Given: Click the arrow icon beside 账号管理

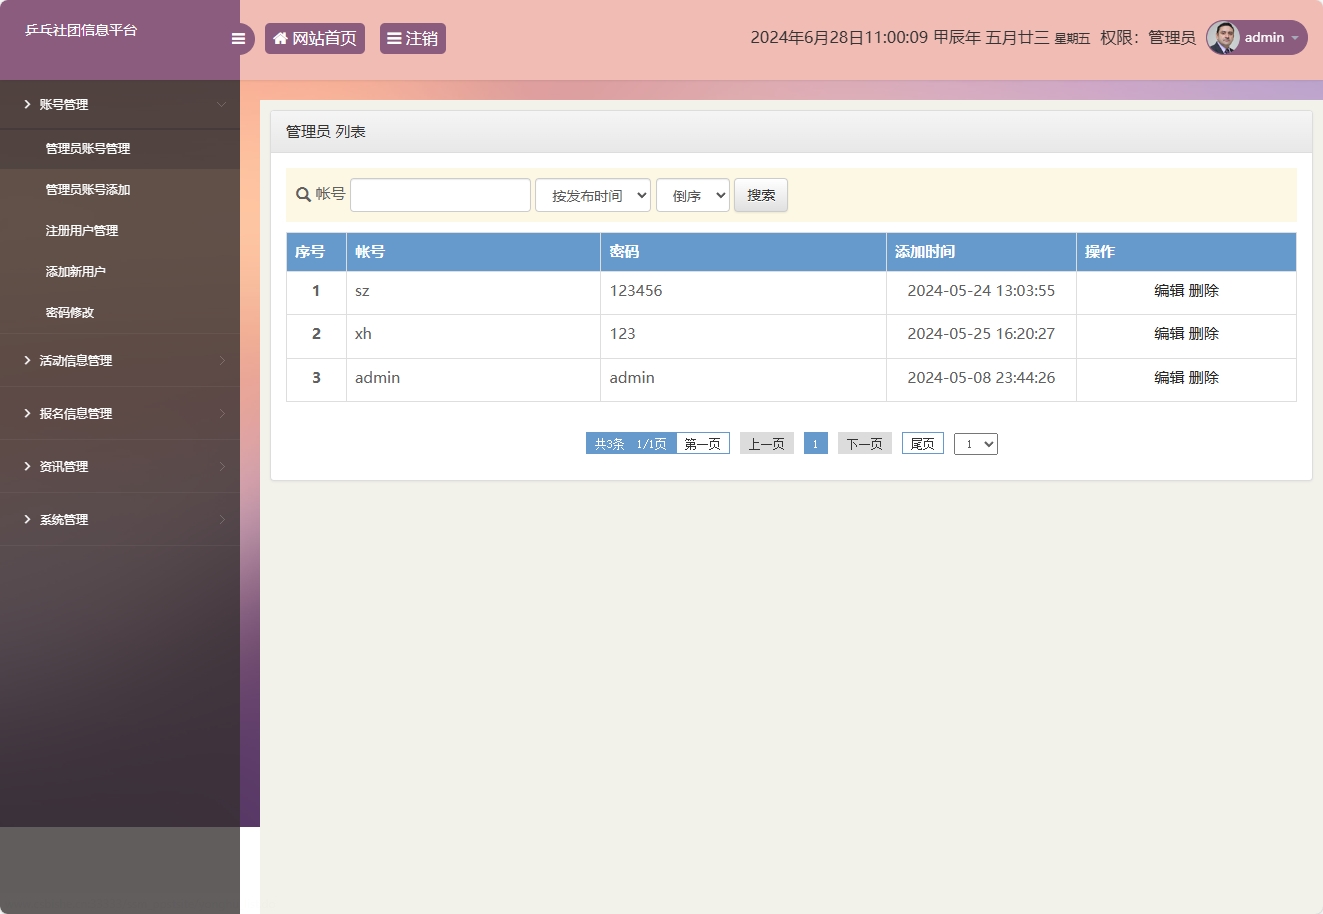Looking at the screenshot, I should 25,104.
